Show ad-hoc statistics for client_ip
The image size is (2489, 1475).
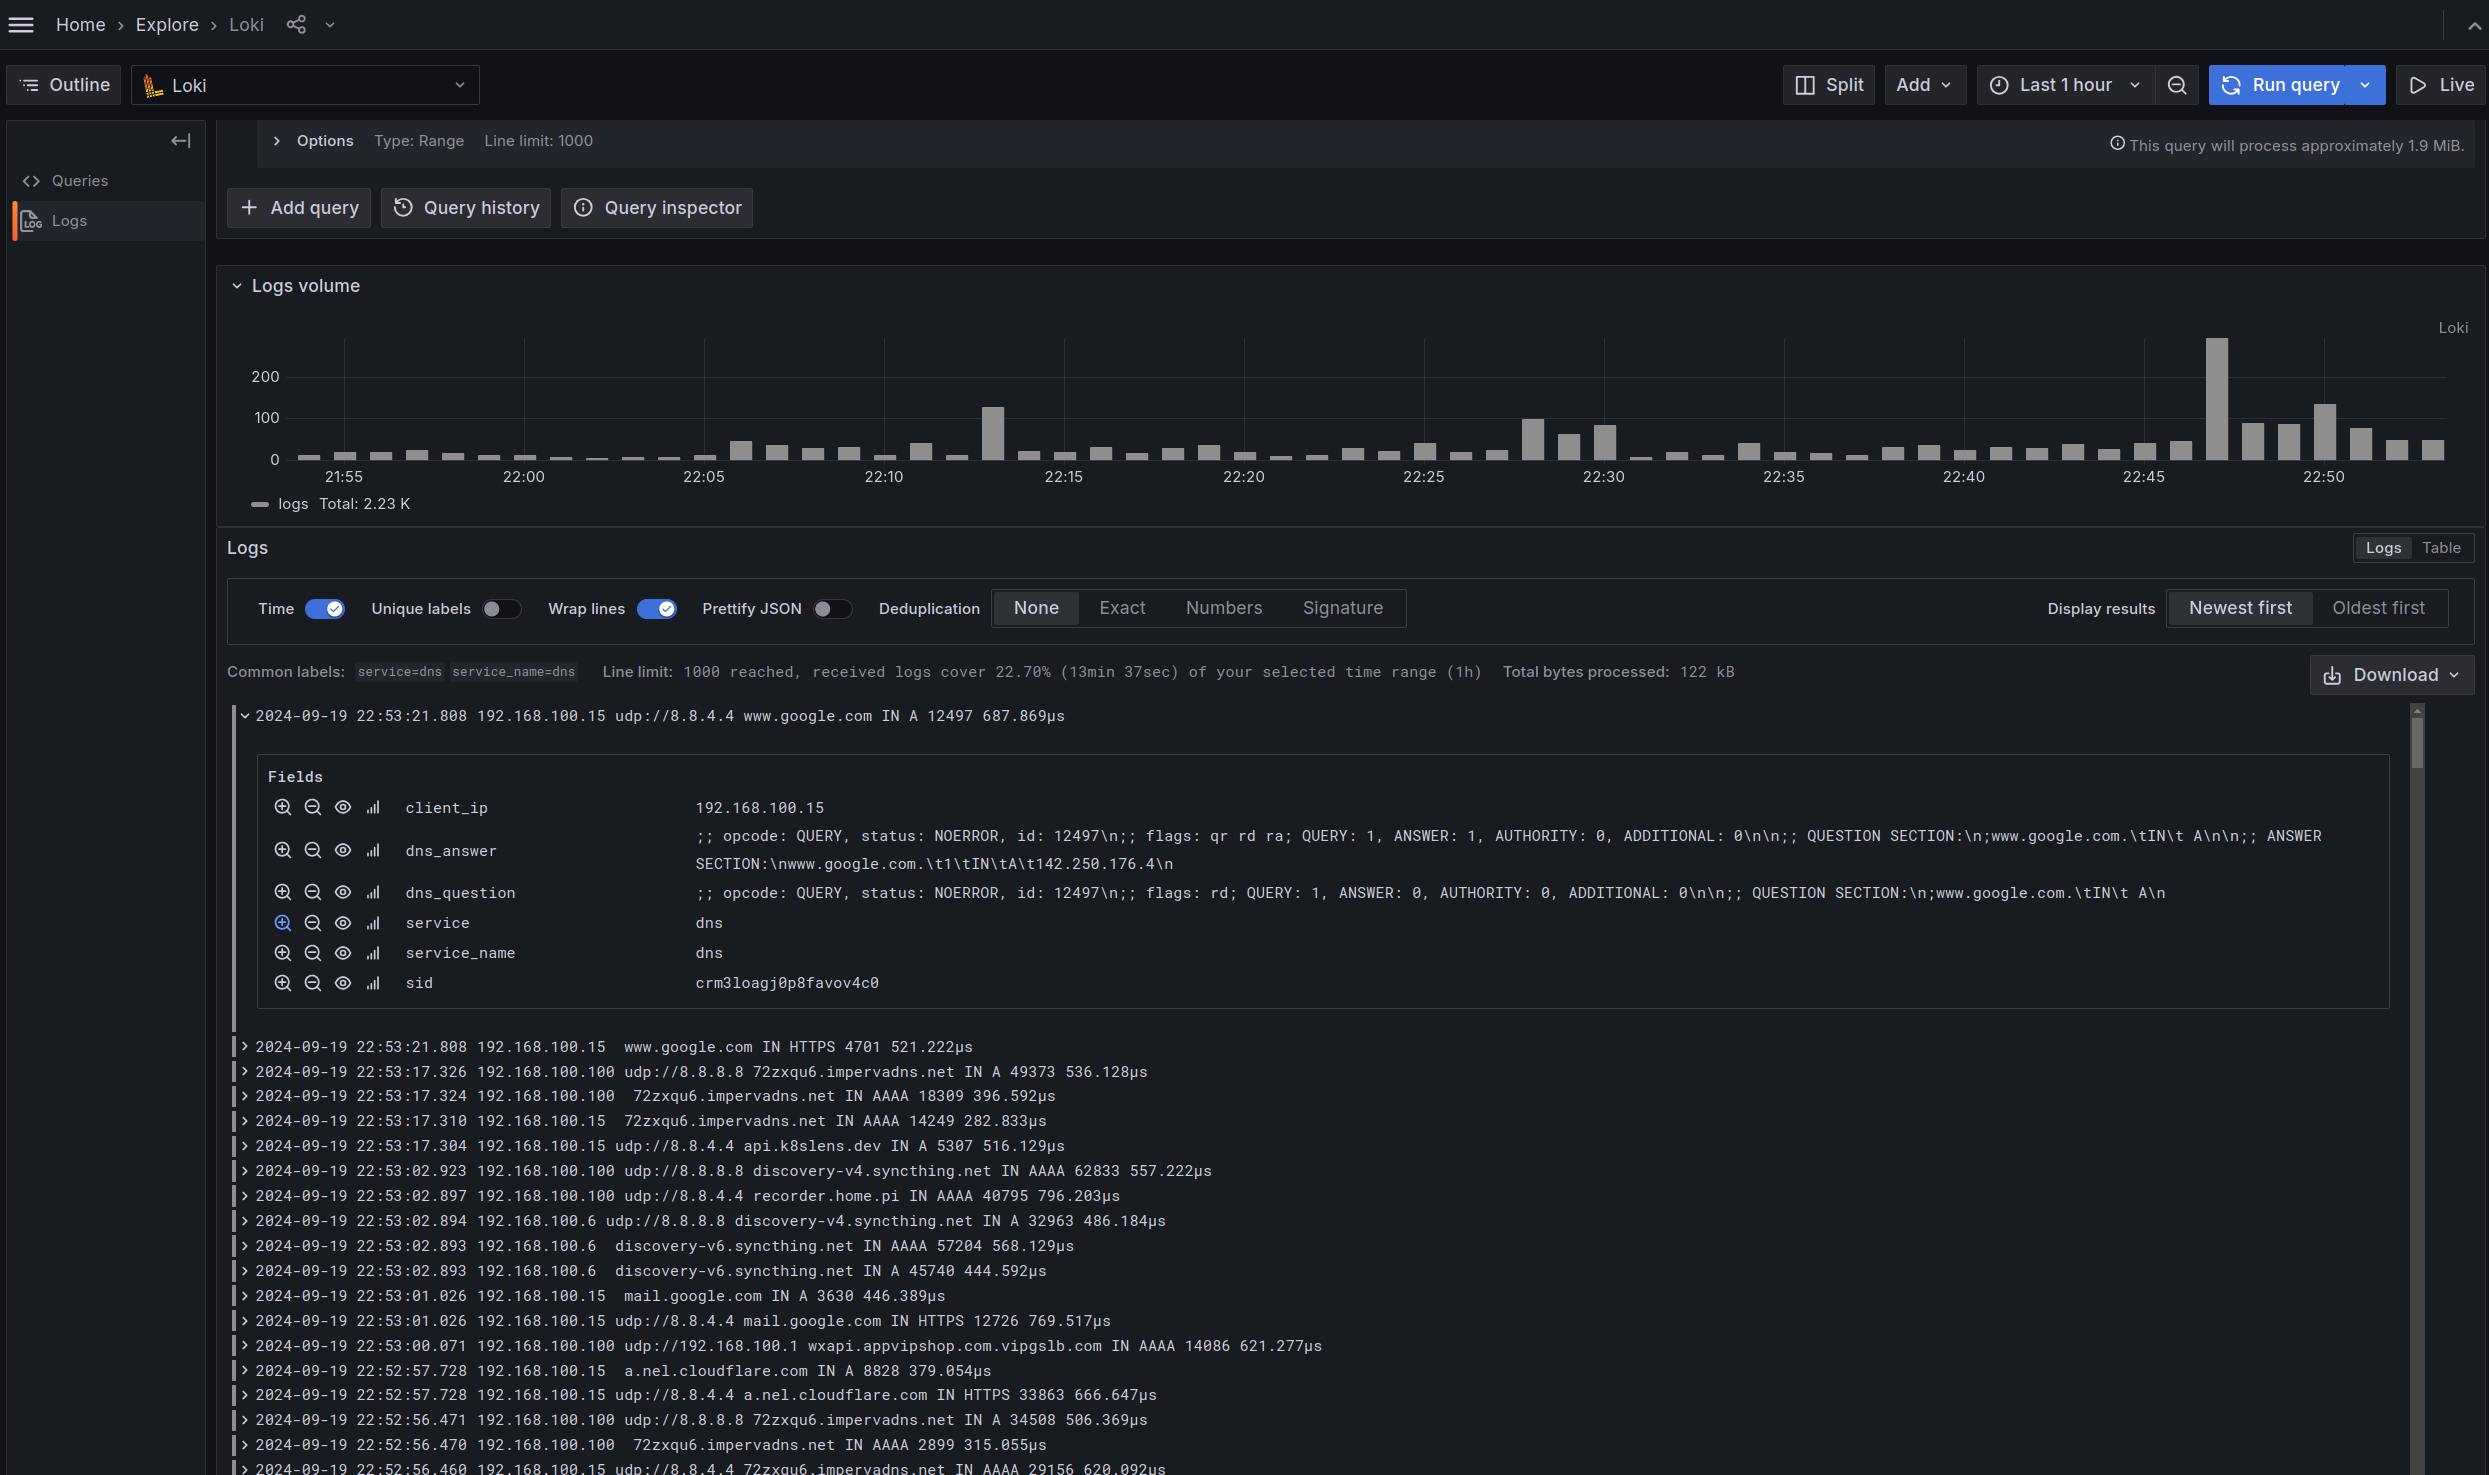click(373, 808)
